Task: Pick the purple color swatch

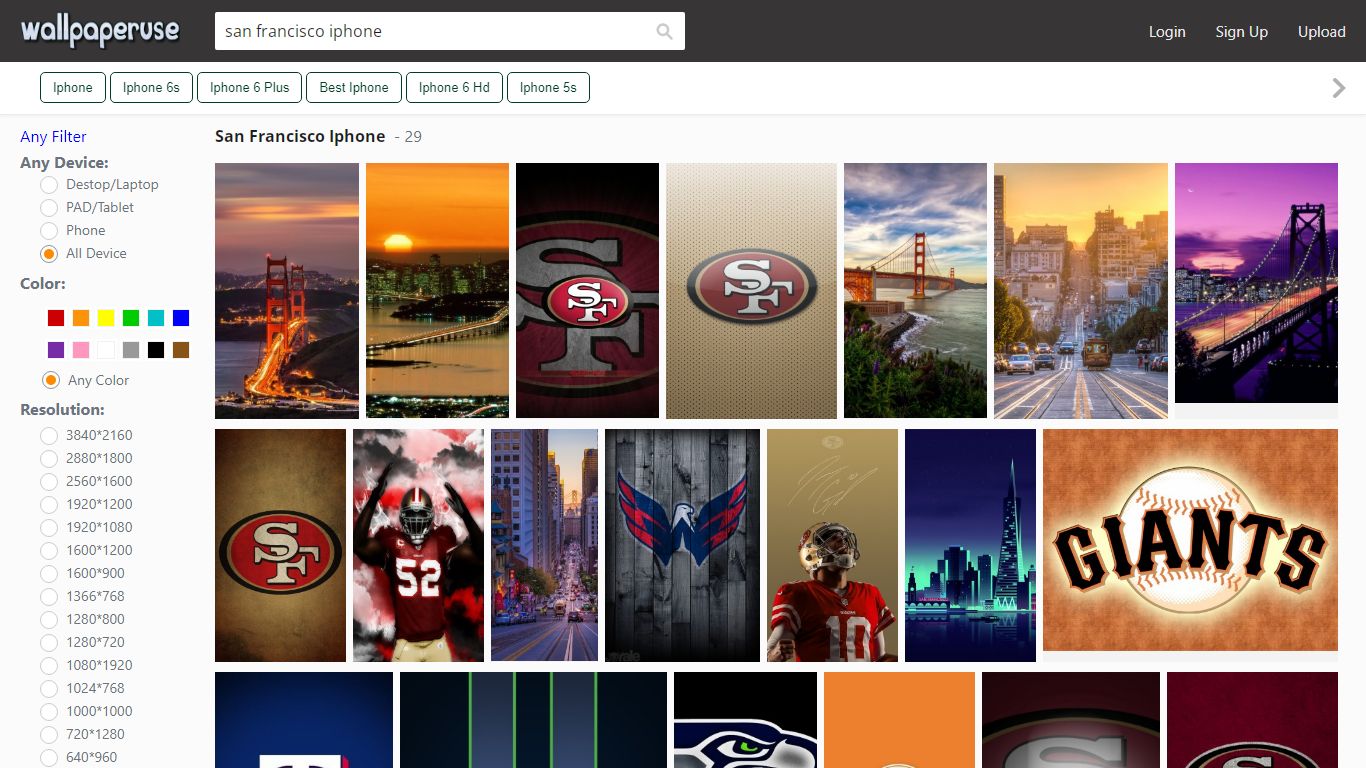Action: pyautogui.click(x=56, y=350)
